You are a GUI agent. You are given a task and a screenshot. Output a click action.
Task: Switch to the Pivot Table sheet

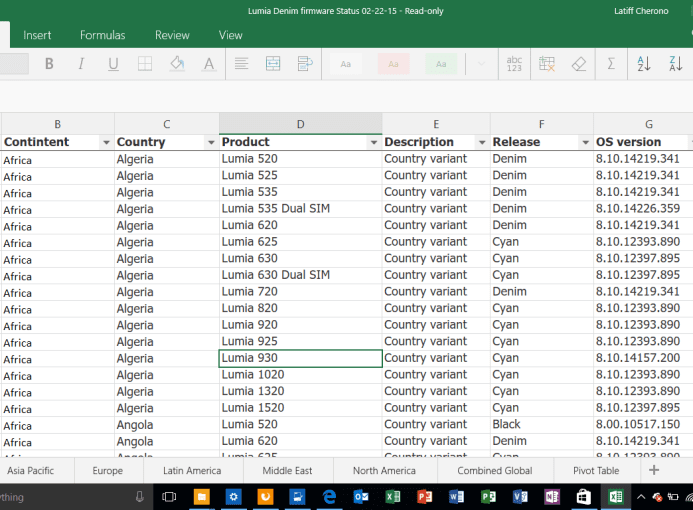(596, 471)
